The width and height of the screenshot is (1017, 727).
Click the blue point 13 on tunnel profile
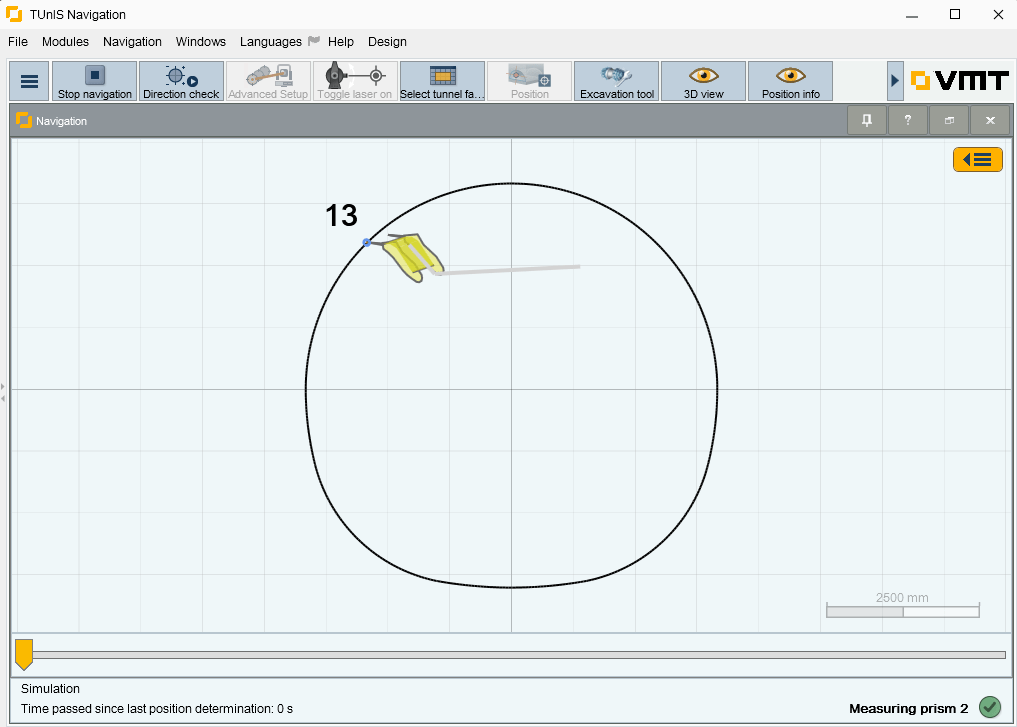(367, 242)
